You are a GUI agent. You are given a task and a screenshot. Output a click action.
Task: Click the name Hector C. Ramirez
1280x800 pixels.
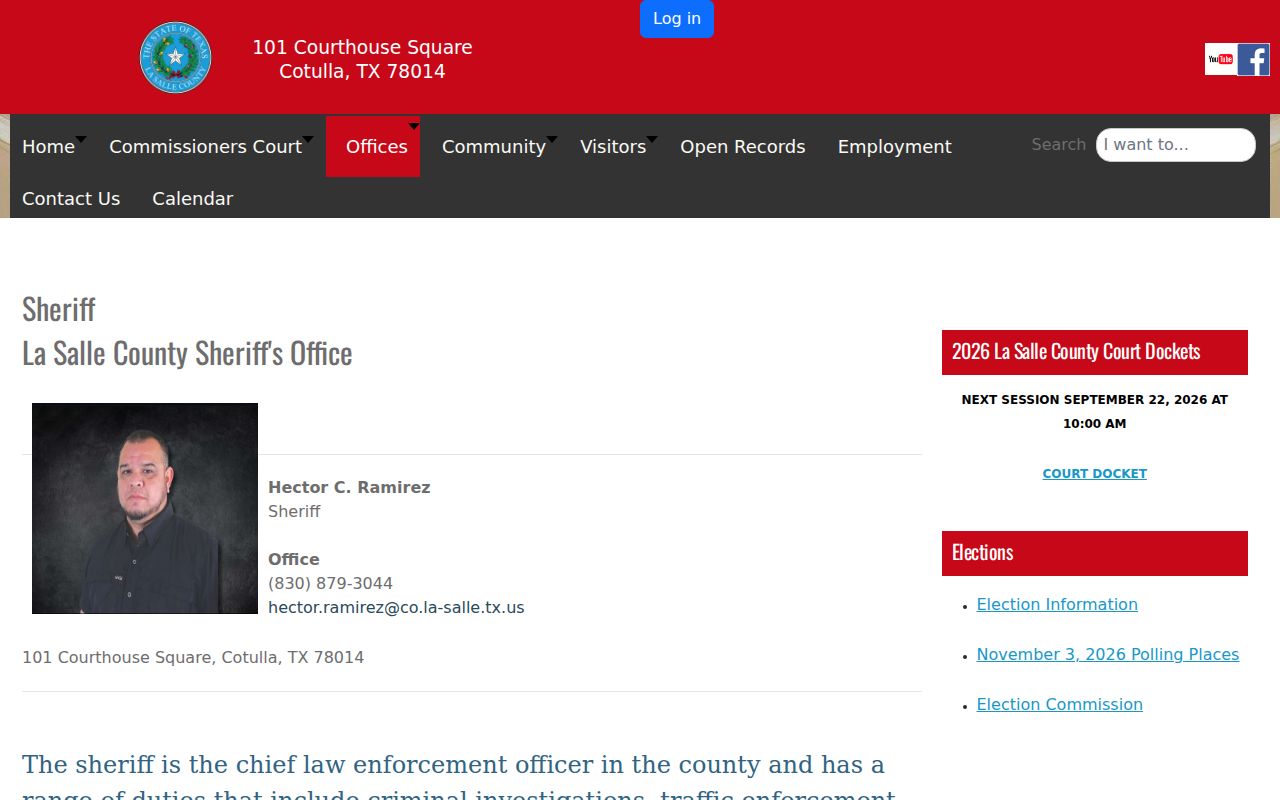pos(349,488)
